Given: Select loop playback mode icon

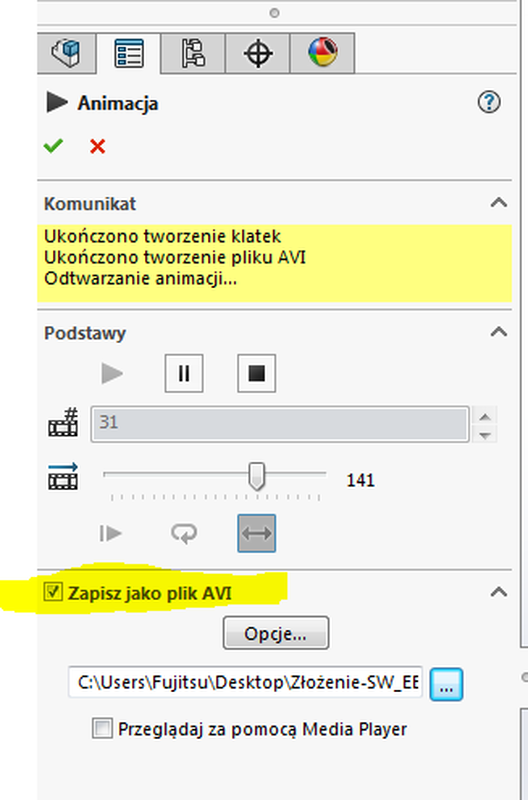Looking at the screenshot, I should tap(184, 534).
